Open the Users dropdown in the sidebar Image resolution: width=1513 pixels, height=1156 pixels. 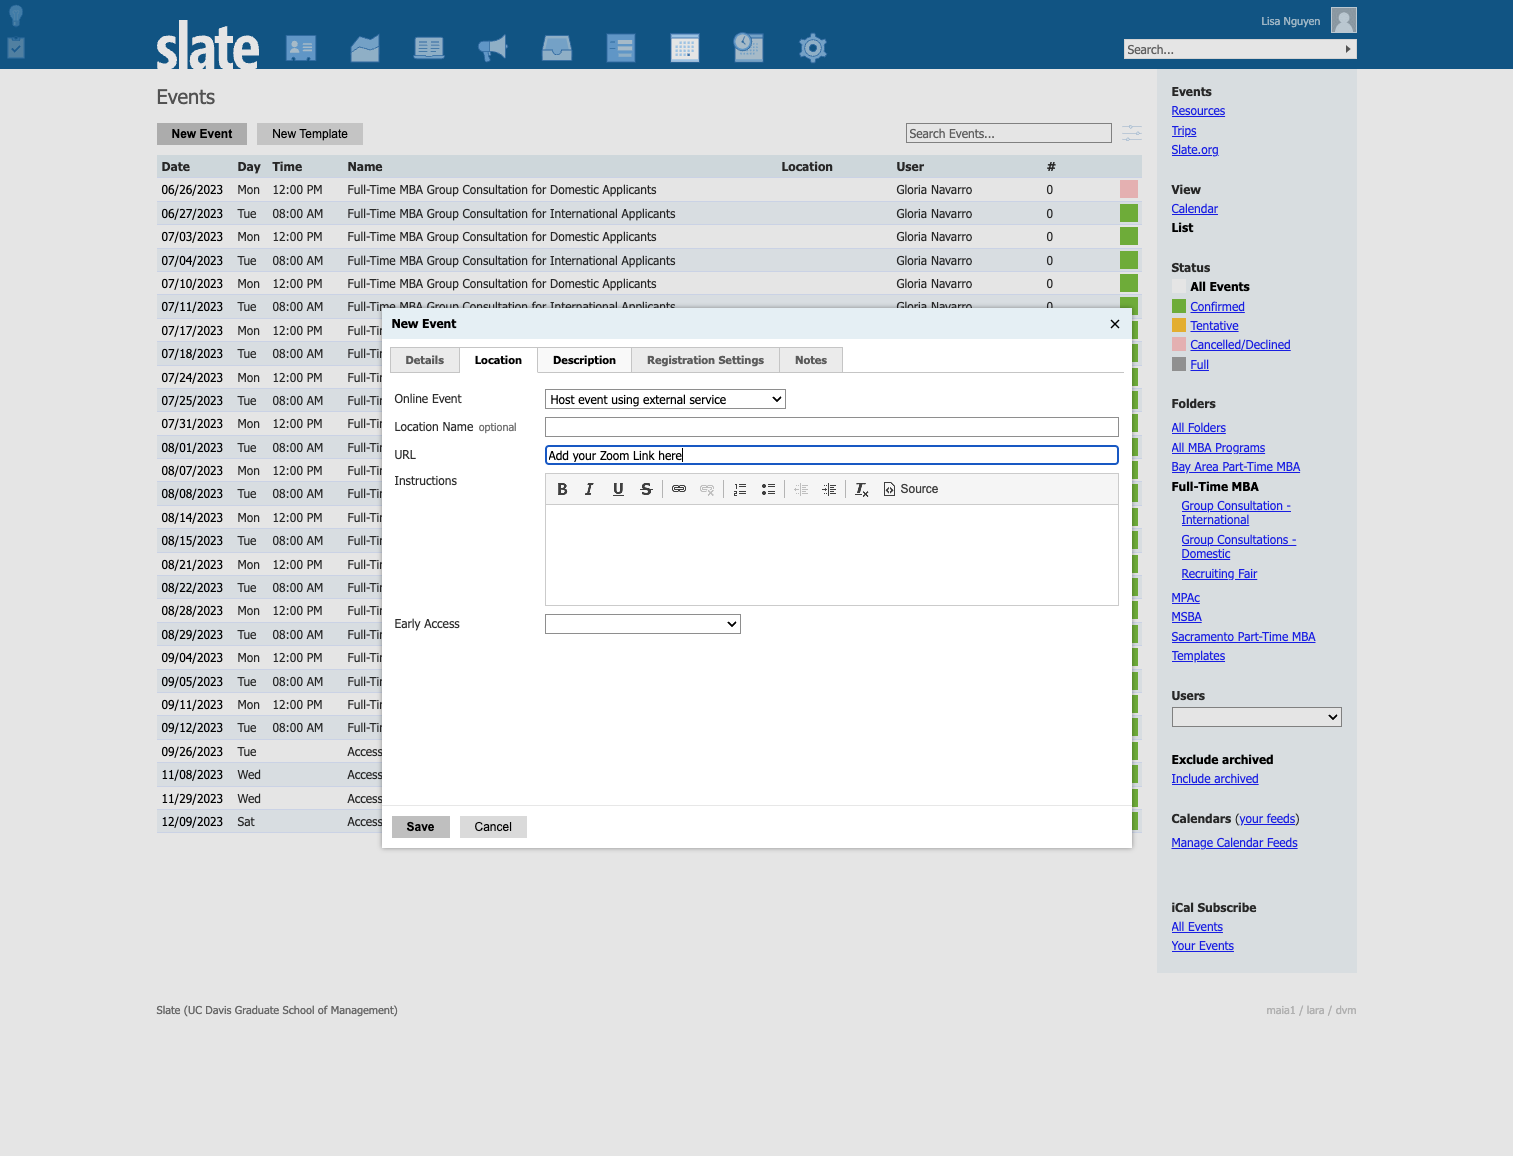[x=1256, y=717]
